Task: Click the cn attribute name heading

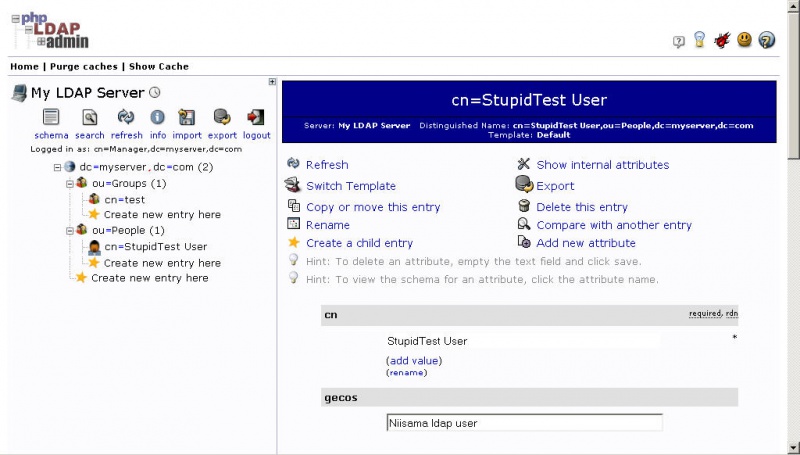Action: pos(331,315)
